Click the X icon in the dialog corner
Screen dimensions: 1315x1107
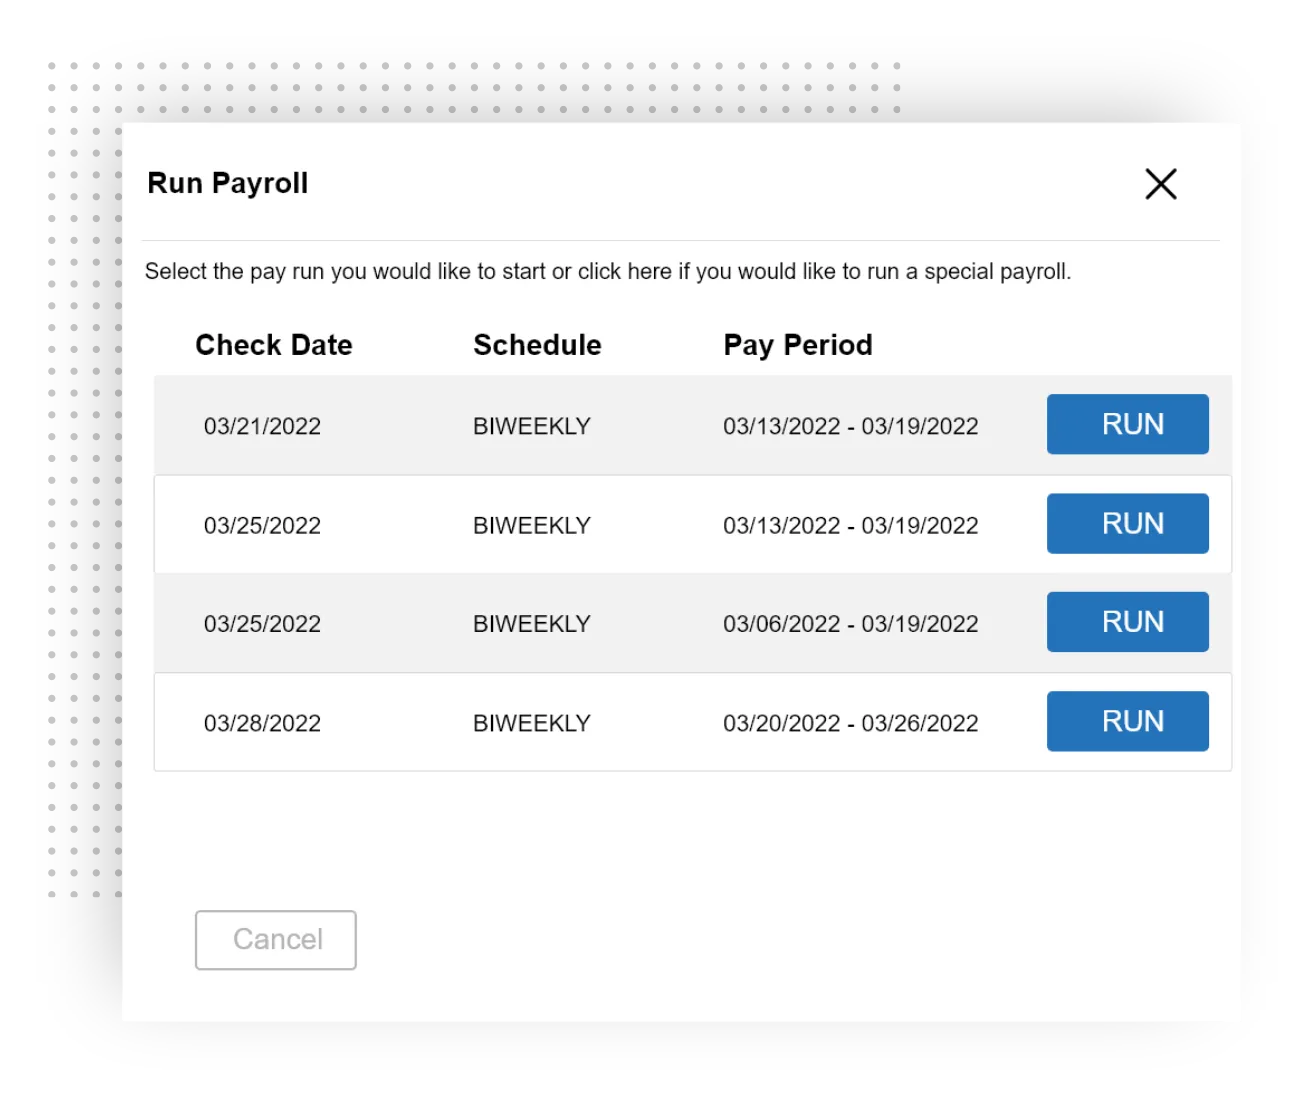1160,184
